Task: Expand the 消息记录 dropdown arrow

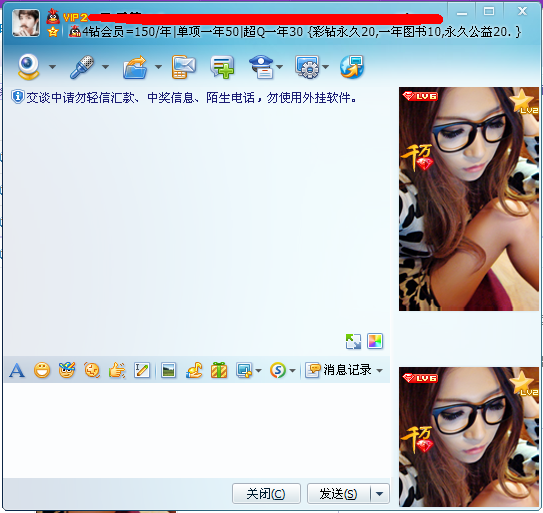Action: (x=380, y=371)
